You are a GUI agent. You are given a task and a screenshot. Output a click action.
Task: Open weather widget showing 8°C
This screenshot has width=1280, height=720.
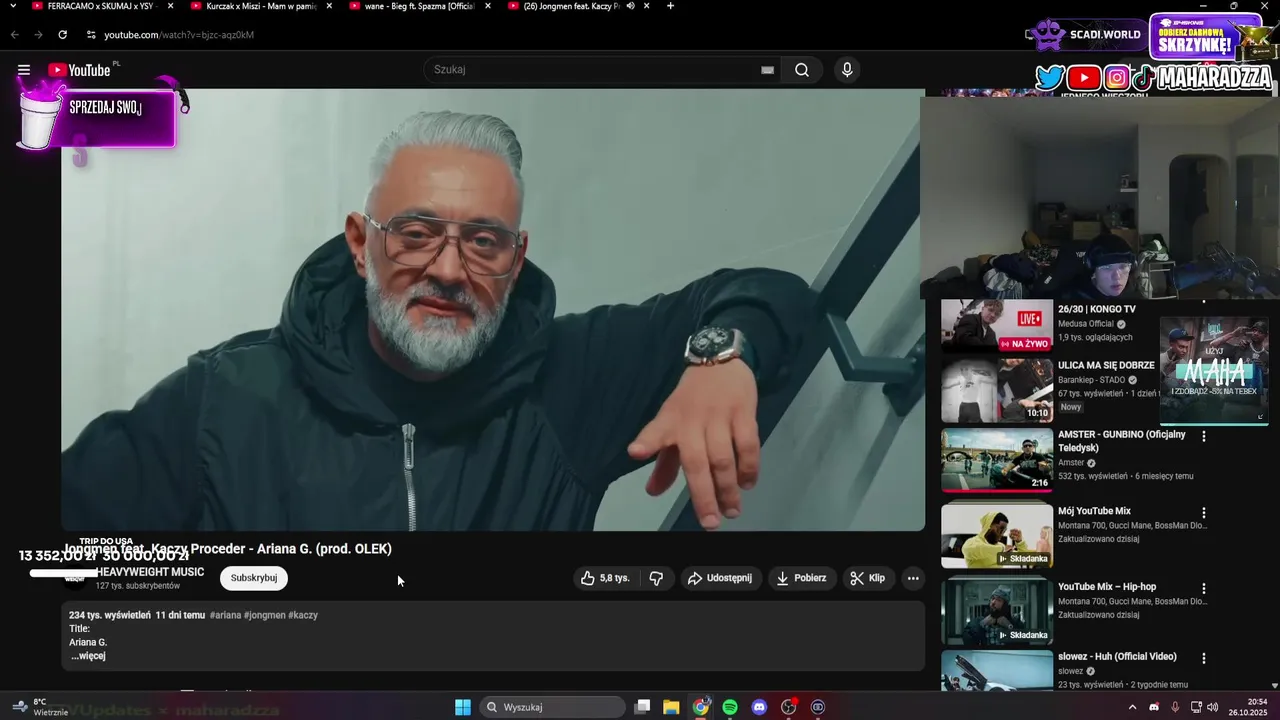coord(38,707)
